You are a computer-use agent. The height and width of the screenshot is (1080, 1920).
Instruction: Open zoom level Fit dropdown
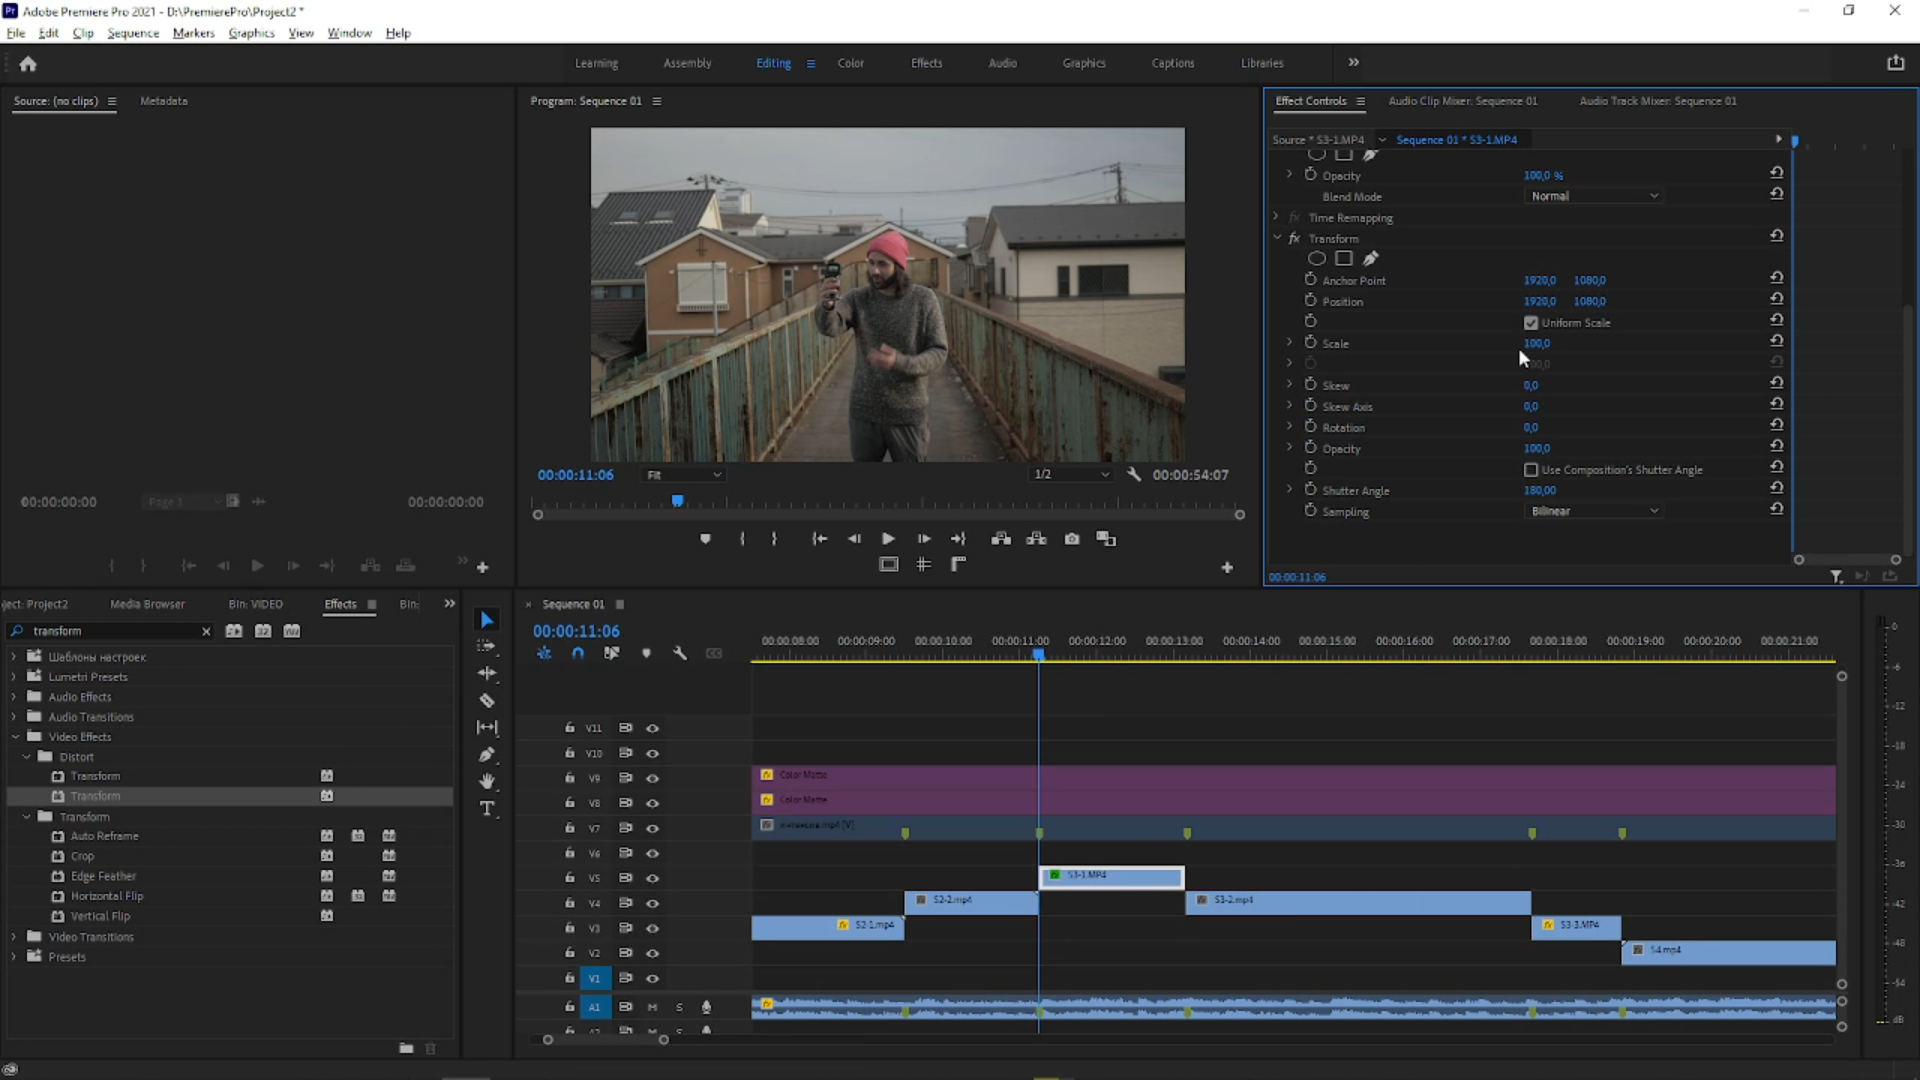[x=684, y=475]
